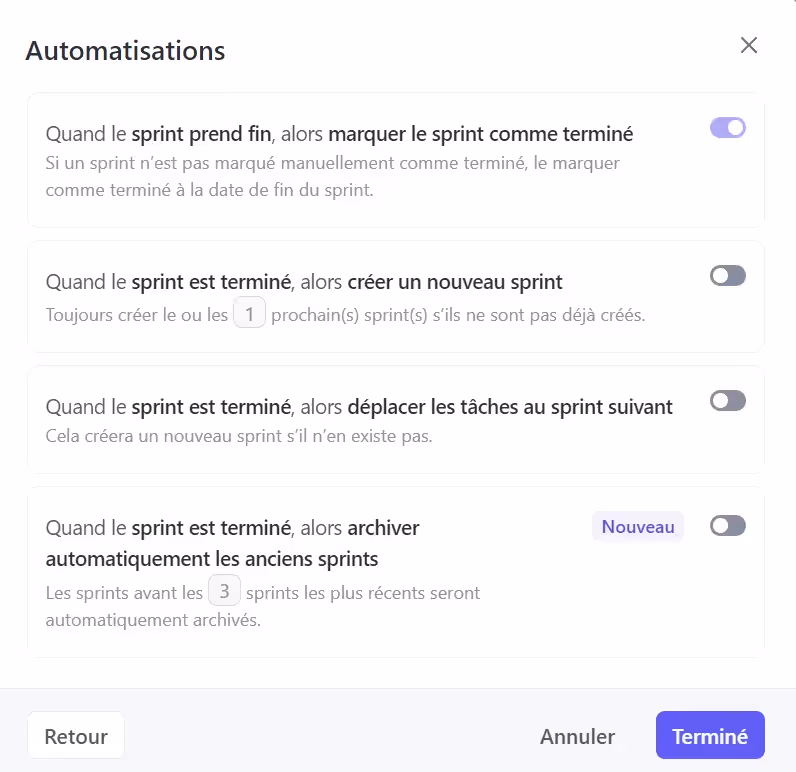This screenshot has width=796, height=772.
Task: Turn on moving tasks to next sprint
Action: [727, 401]
